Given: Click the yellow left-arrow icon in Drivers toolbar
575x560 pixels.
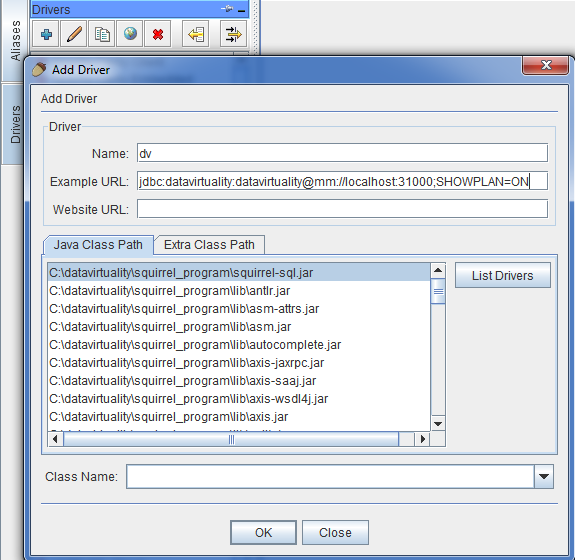Looking at the screenshot, I should [196, 34].
